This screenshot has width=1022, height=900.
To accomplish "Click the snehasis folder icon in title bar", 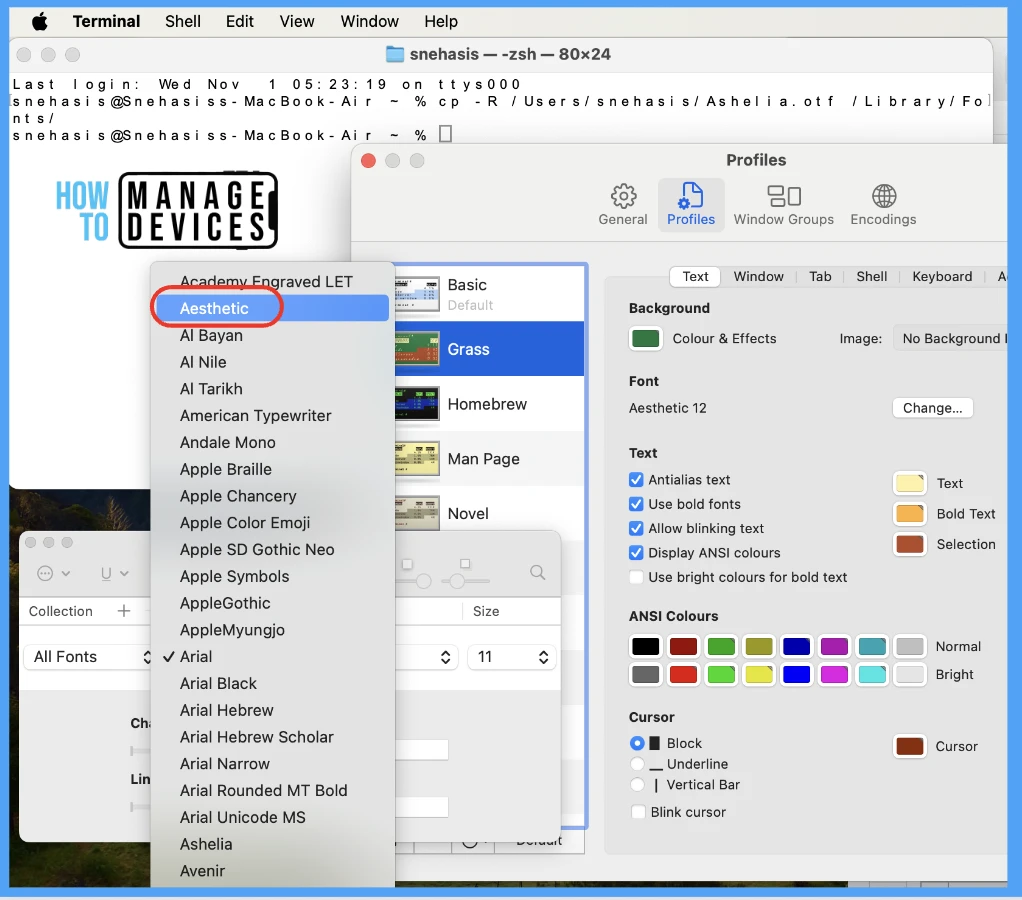I will (x=394, y=54).
